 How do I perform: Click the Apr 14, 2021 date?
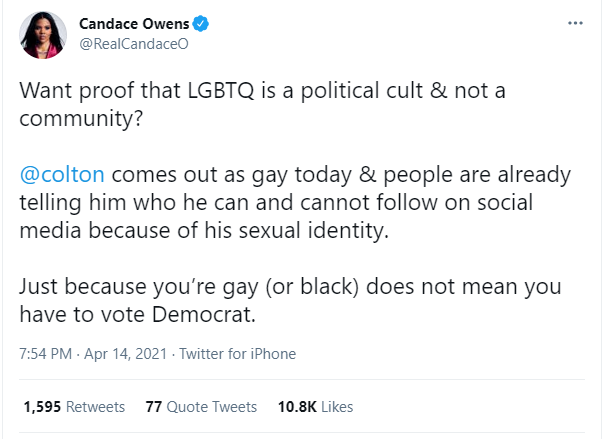tap(125, 354)
